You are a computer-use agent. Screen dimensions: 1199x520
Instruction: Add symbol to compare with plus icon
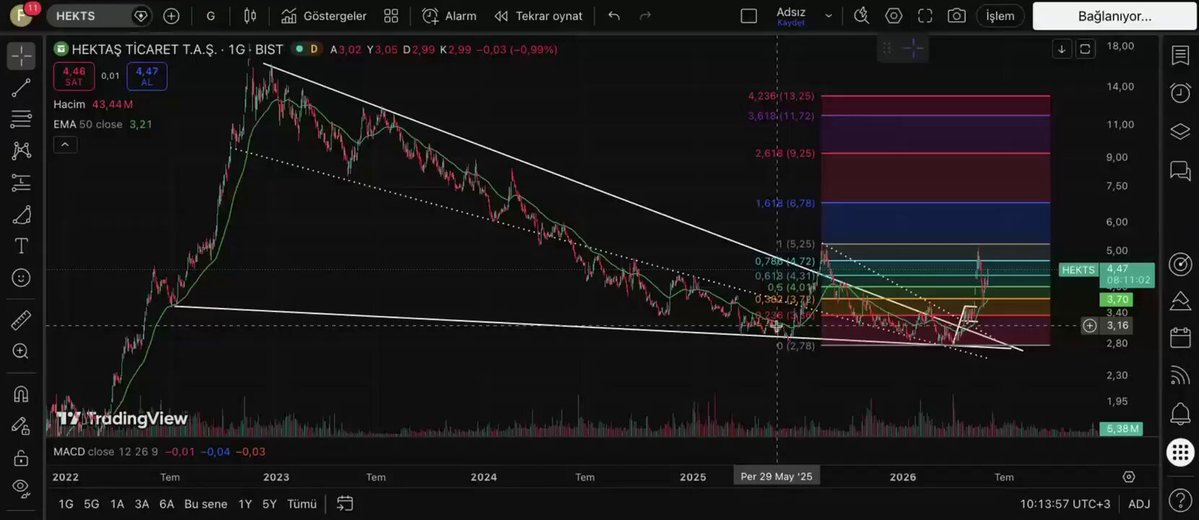171,15
